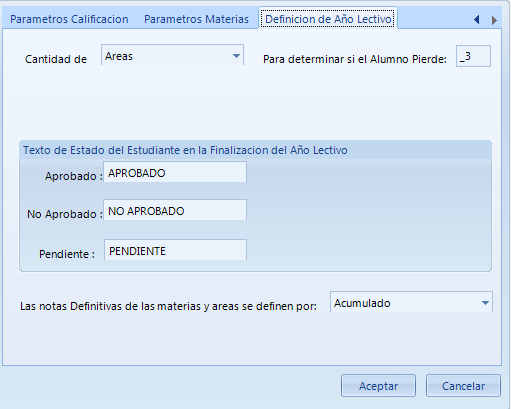Screen dimensions: 511x409
Task: Select the Definicion de Año Lectivo tab
Action: click(328, 19)
